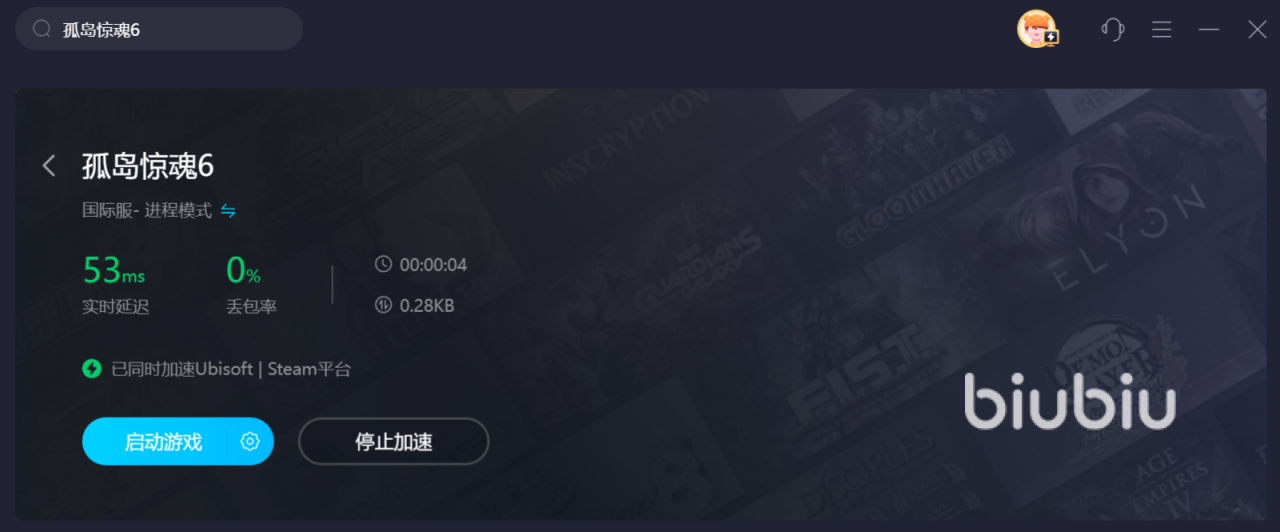Image resolution: width=1280 pixels, height=532 pixels.
Task: Close the biubiu accelerator window
Action: 1257,29
